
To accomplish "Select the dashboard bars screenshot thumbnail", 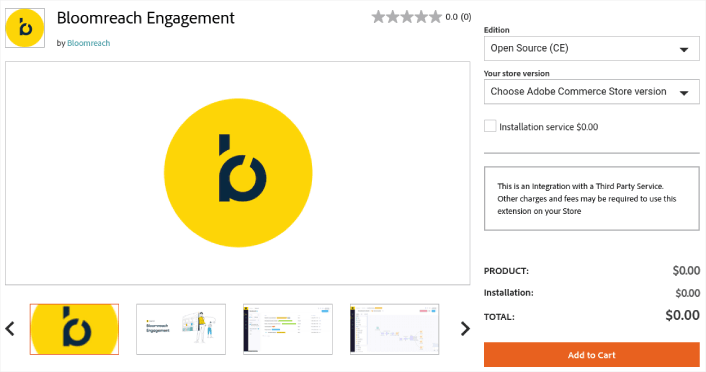I will coord(288,329).
